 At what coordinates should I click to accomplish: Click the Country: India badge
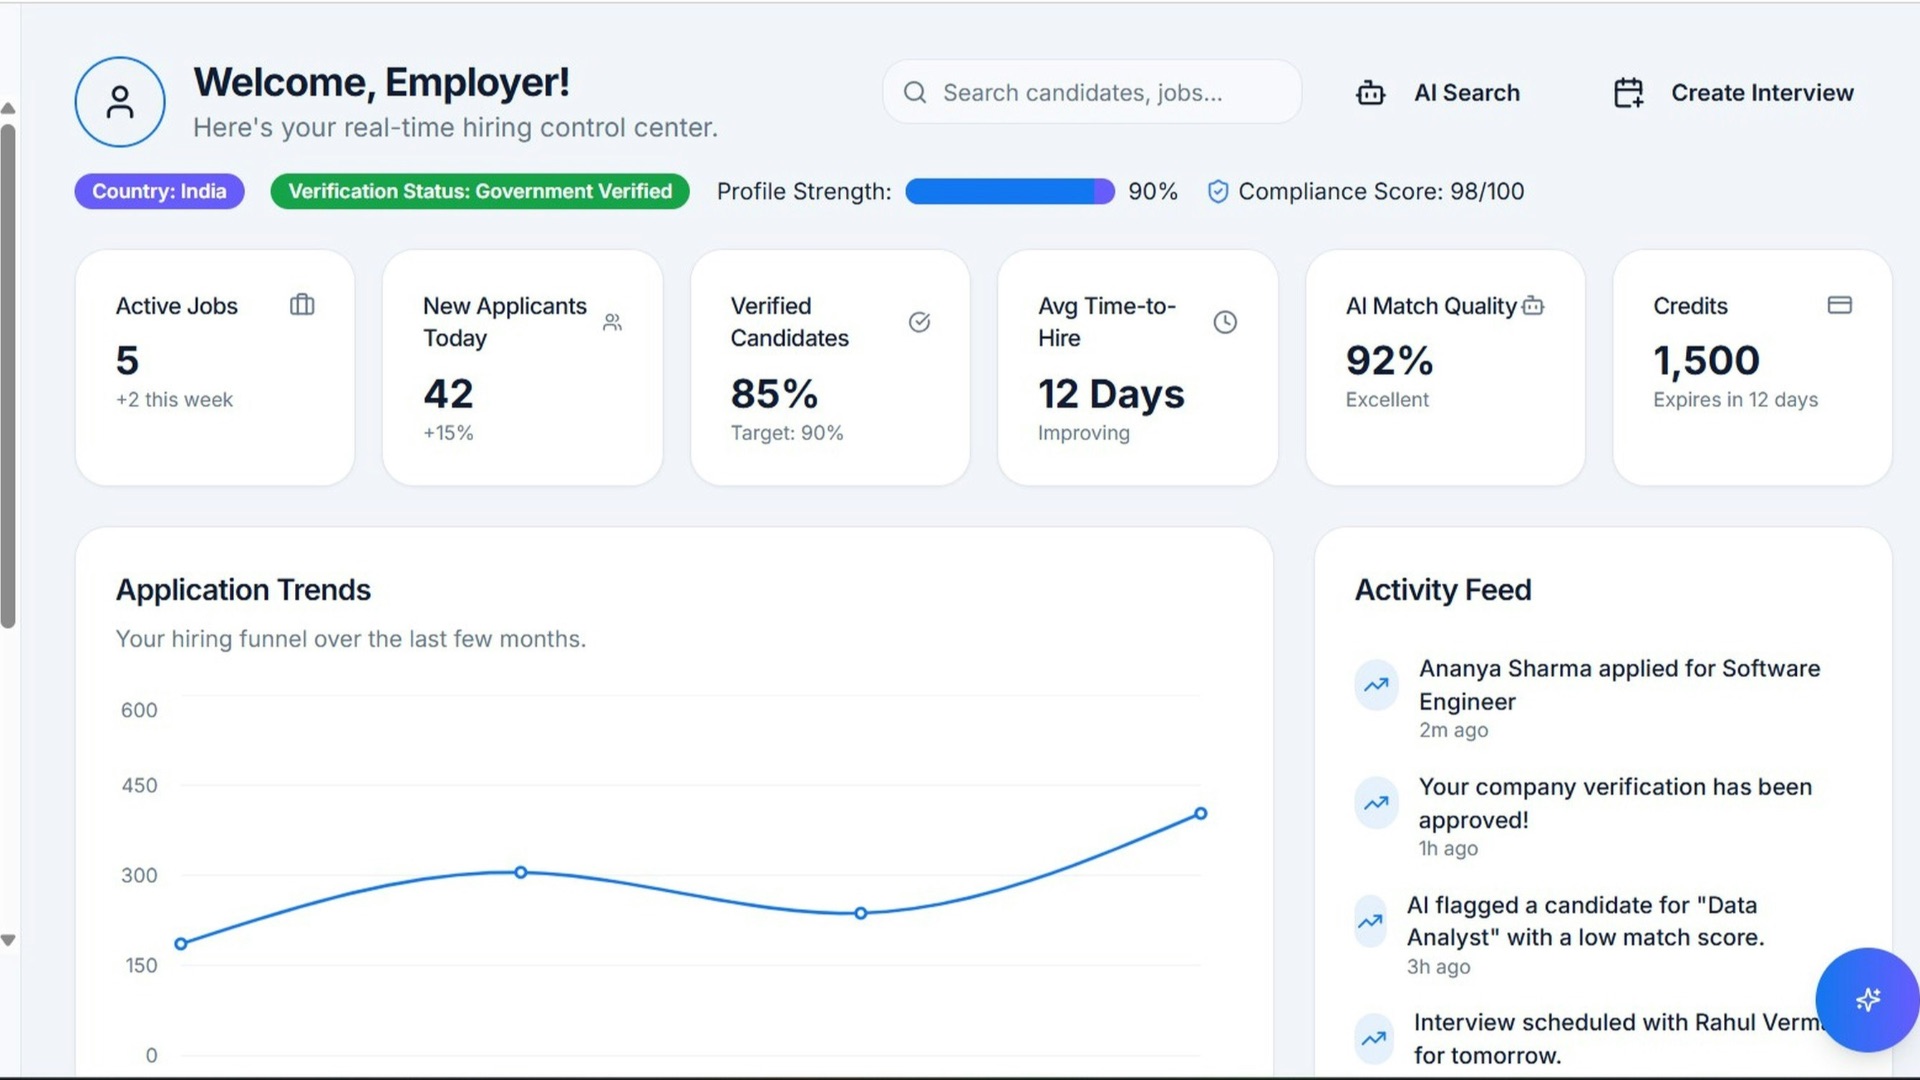click(x=159, y=191)
